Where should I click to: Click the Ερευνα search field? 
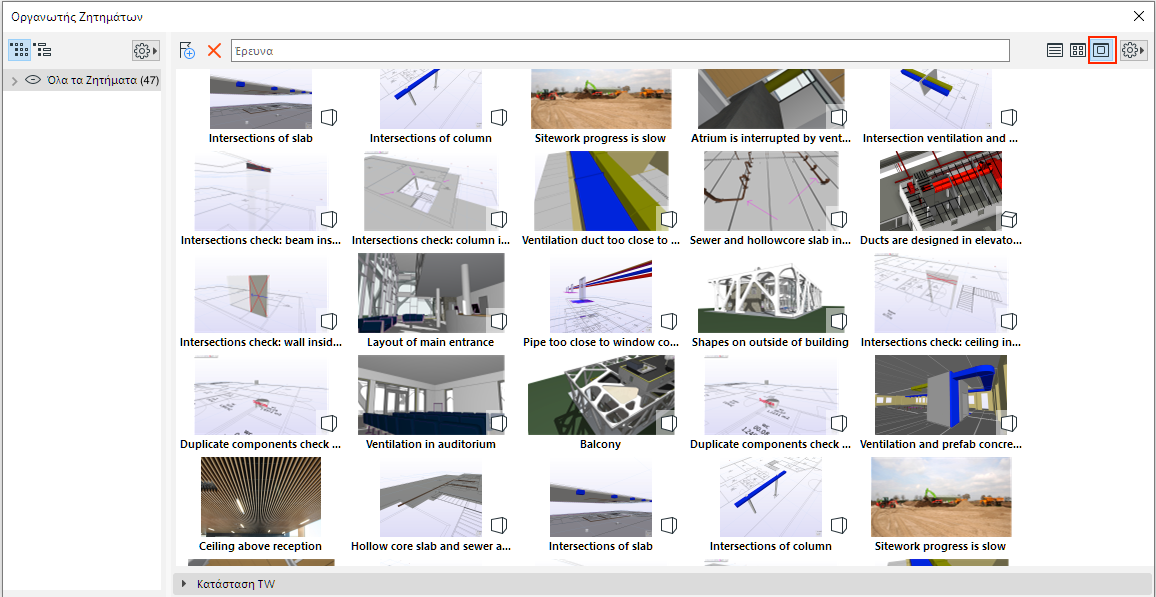tap(620, 51)
